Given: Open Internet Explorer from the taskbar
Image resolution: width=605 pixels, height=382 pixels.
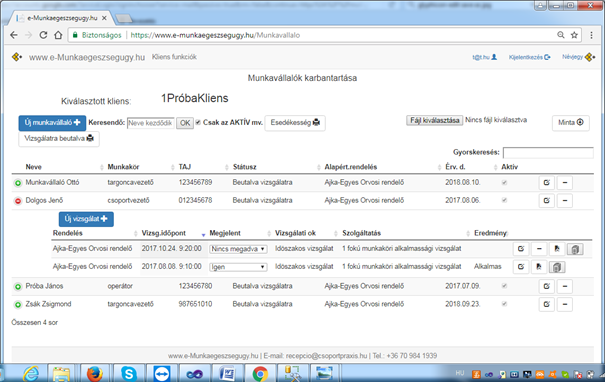Looking at the screenshot, I should 31,374.
